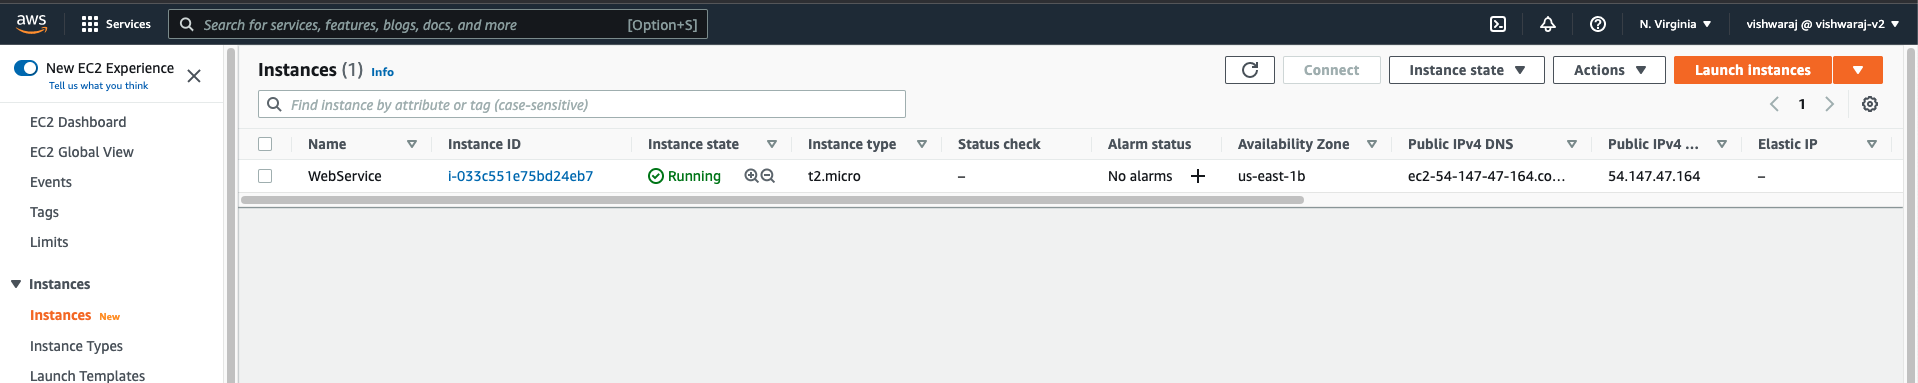Click the t2.micro instance type cell
This screenshot has width=1918, height=383.
pyautogui.click(x=834, y=176)
